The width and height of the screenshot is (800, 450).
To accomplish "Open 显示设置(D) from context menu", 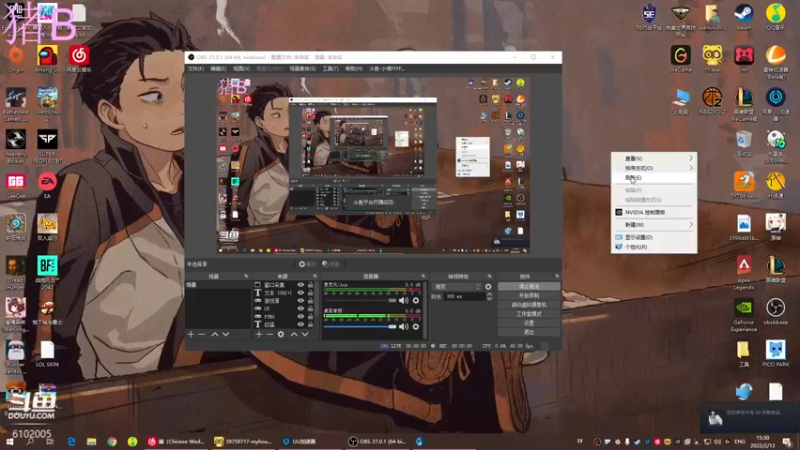I will (654, 237).
